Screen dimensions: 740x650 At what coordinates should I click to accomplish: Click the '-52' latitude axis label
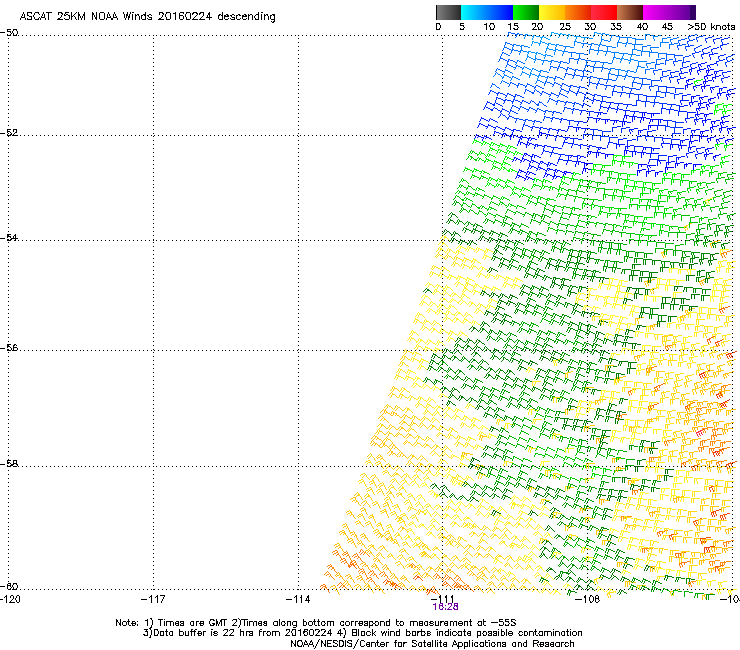(9, 133)
